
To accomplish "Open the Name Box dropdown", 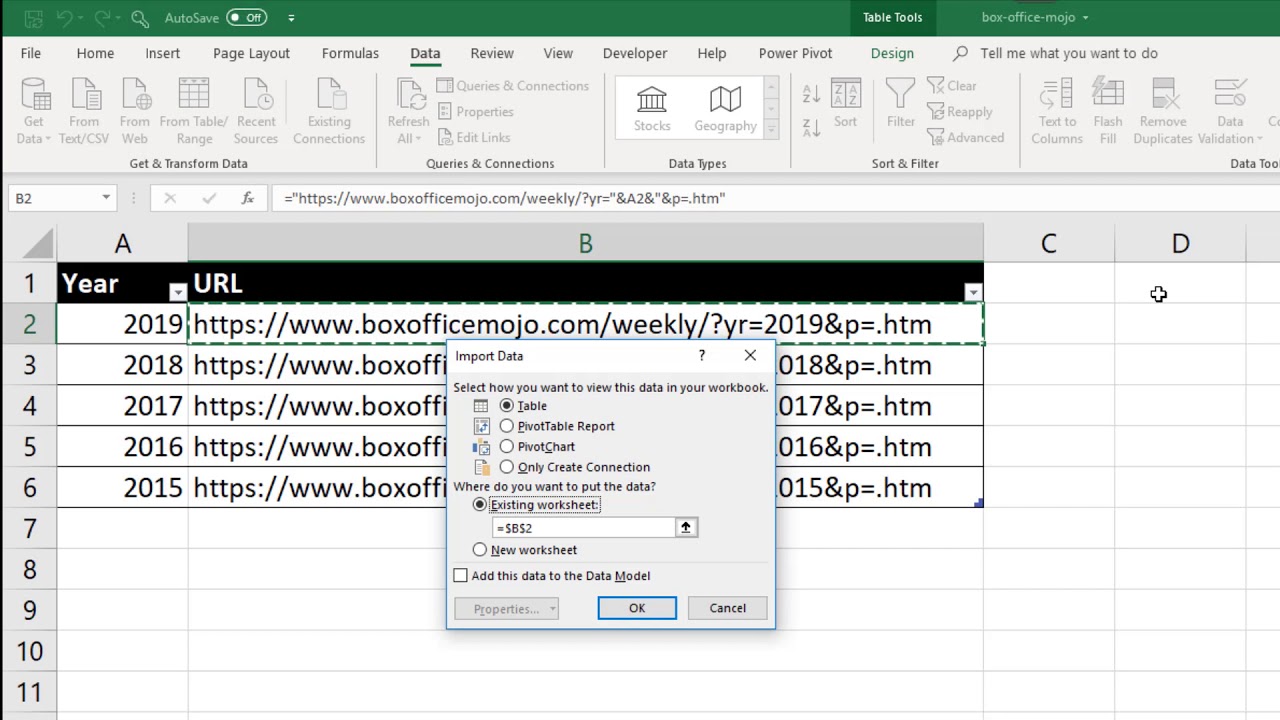I will tap(106, 198).
